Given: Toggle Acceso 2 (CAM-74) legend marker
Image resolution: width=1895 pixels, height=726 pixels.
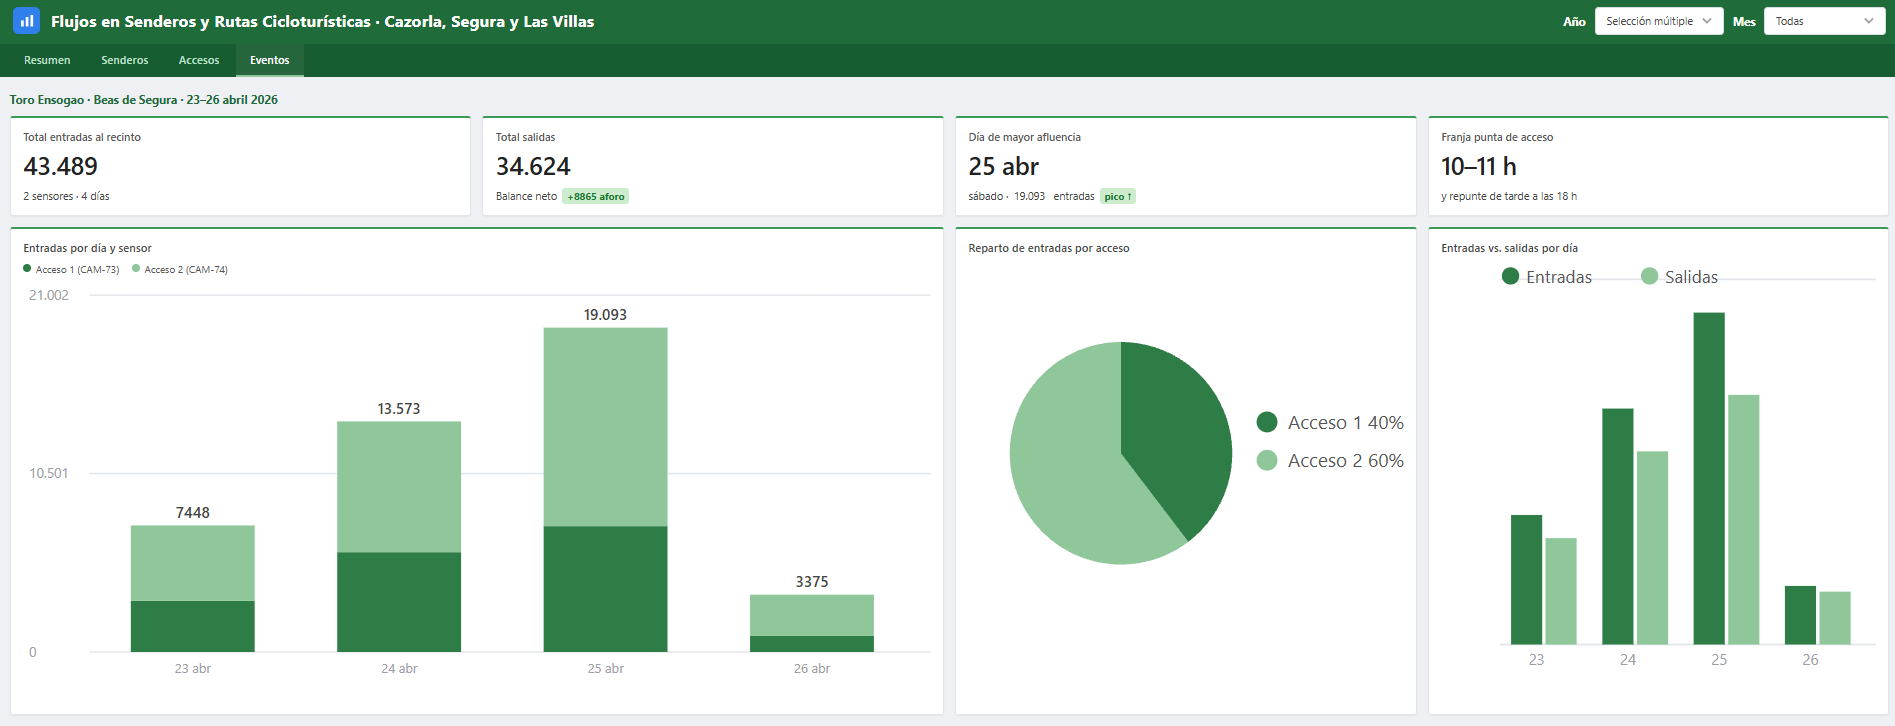Looking at the screenshot, I should click(x=136, y=269).
